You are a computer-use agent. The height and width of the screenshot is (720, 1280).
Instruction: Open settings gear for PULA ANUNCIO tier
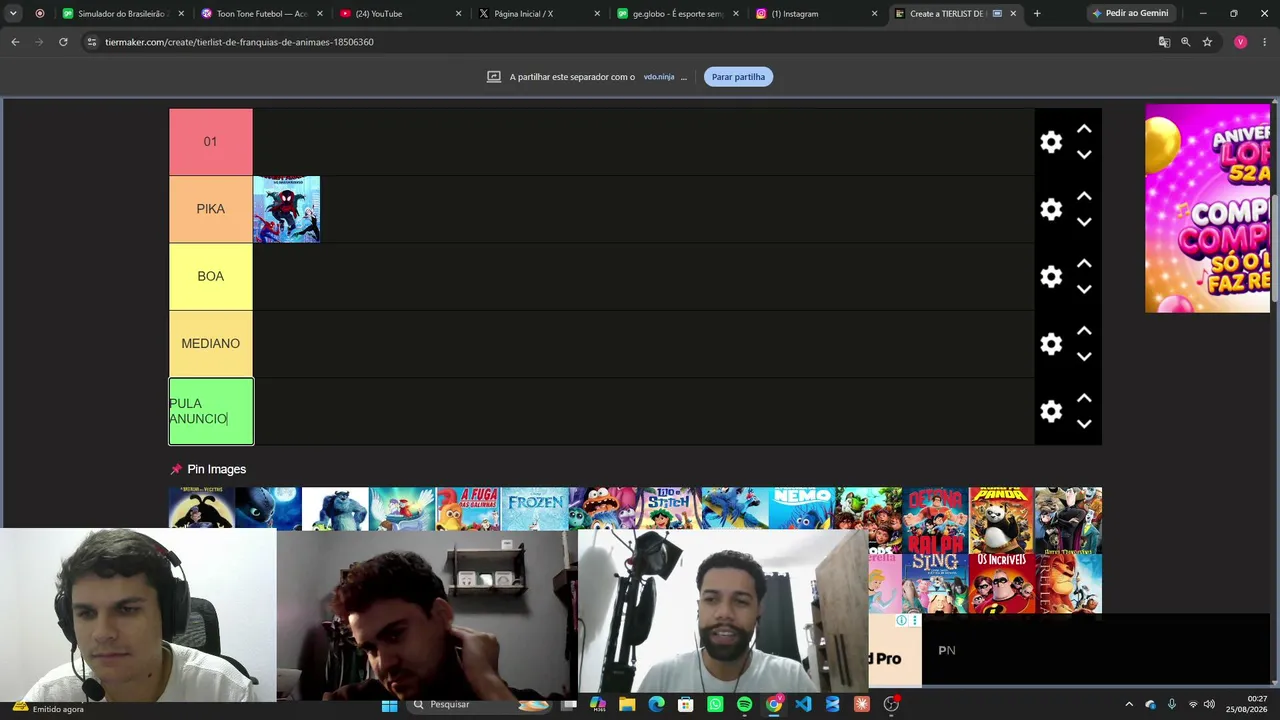1051,411
